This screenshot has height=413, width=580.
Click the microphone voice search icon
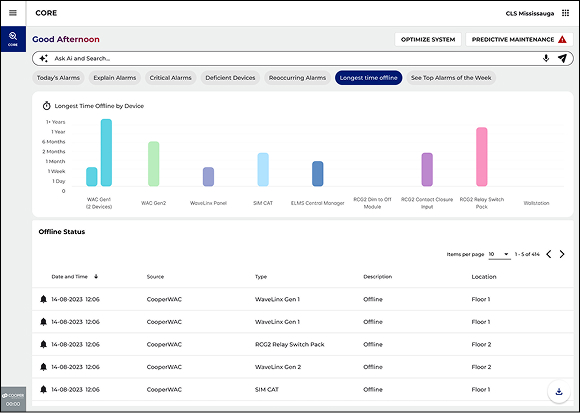pos(546,58)
